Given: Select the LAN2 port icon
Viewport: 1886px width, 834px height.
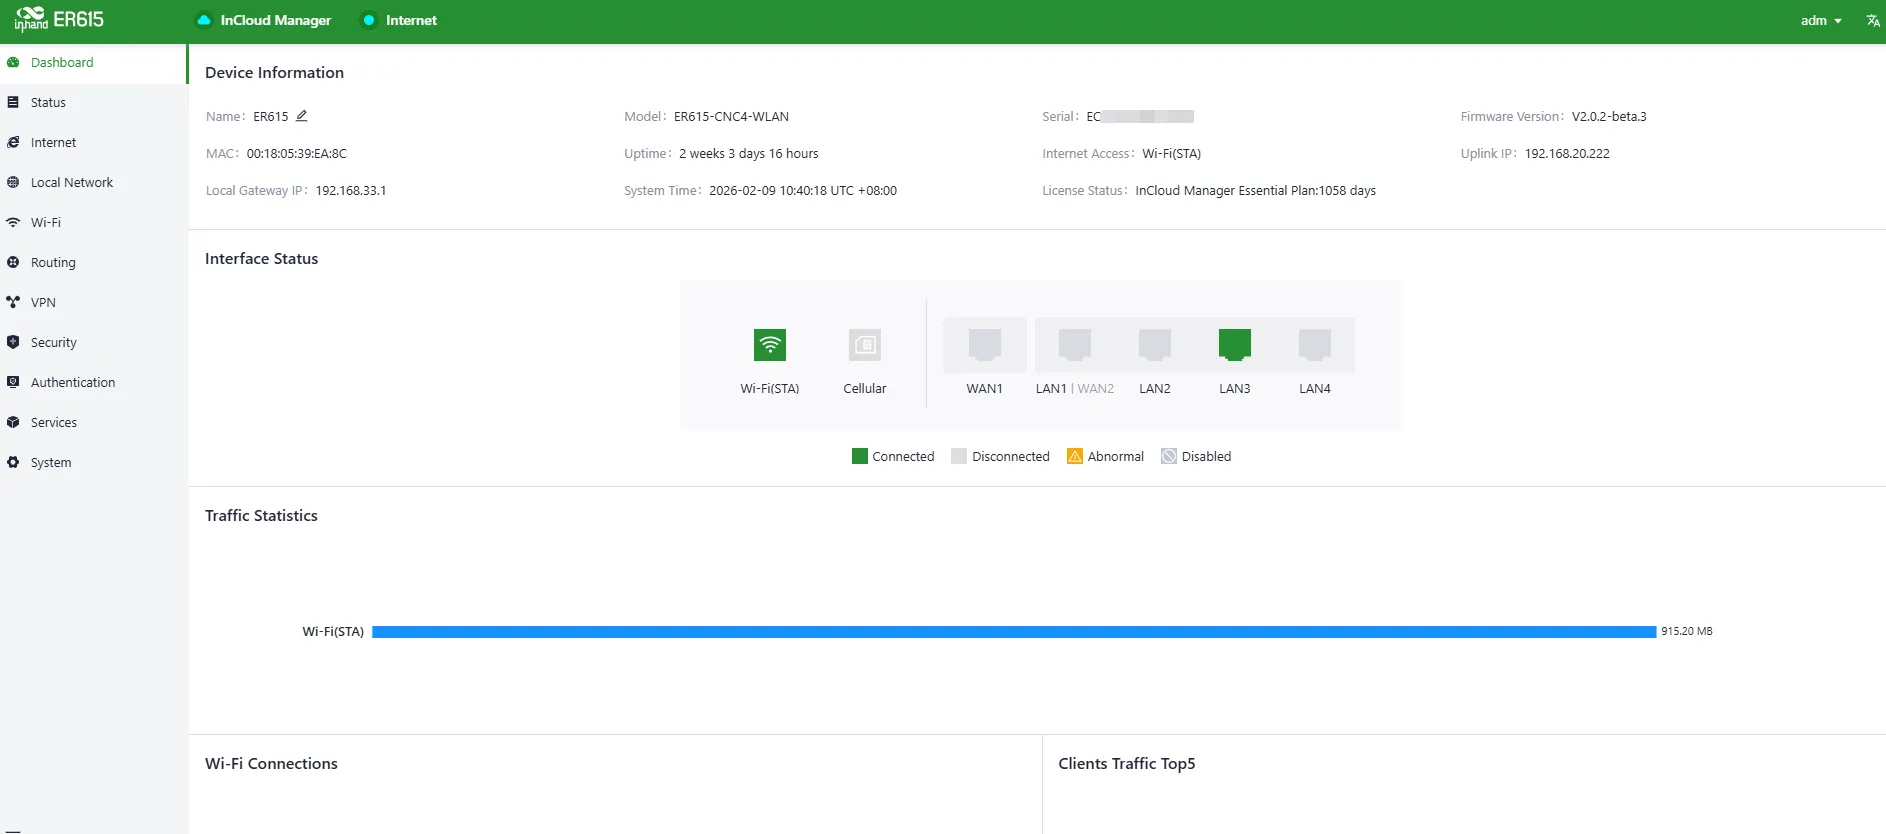Looking at the screenshot, I should tap(1155, 345).
